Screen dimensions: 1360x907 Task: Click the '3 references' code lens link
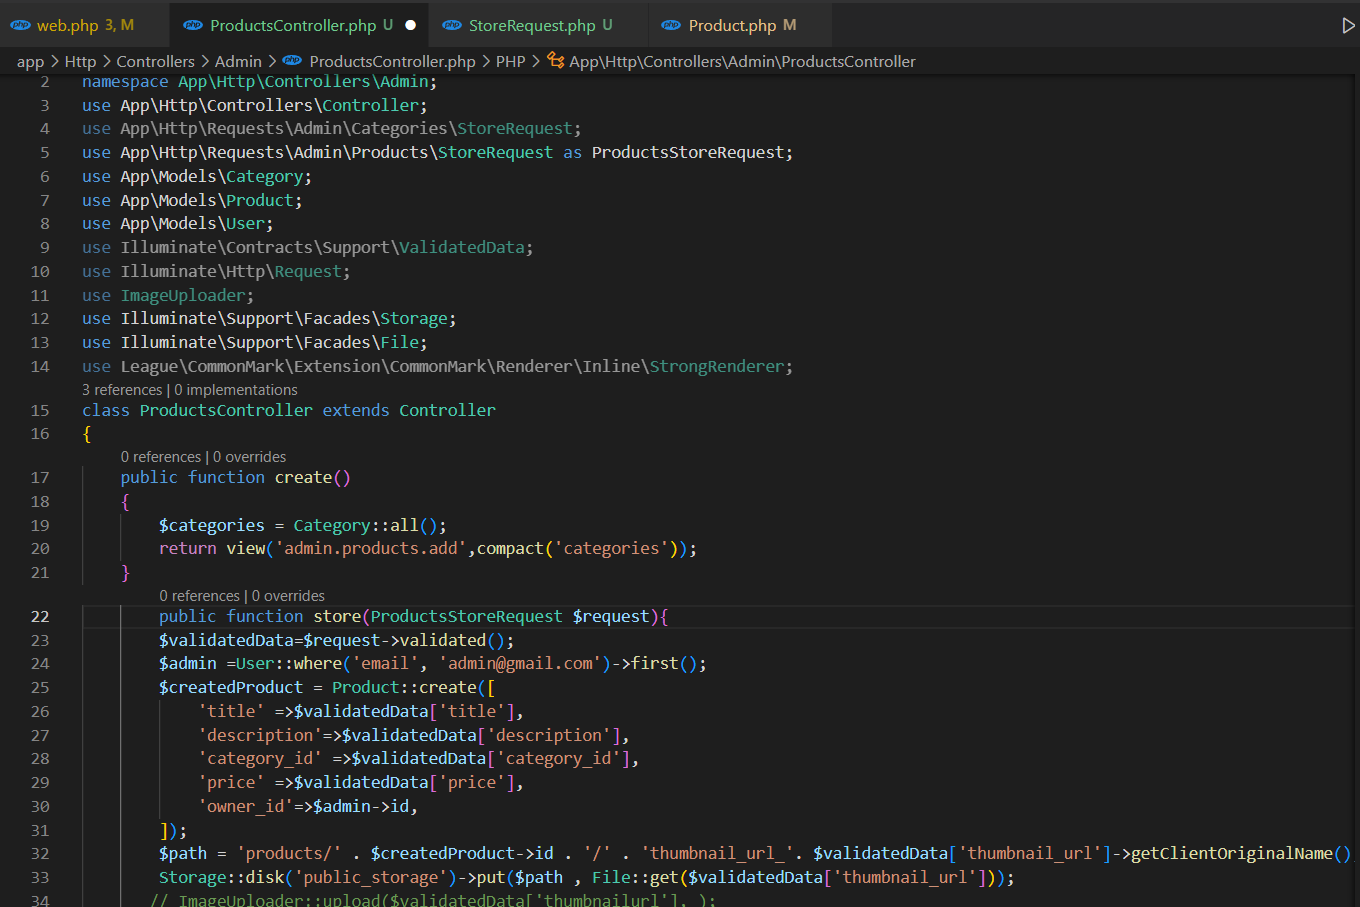122,390
